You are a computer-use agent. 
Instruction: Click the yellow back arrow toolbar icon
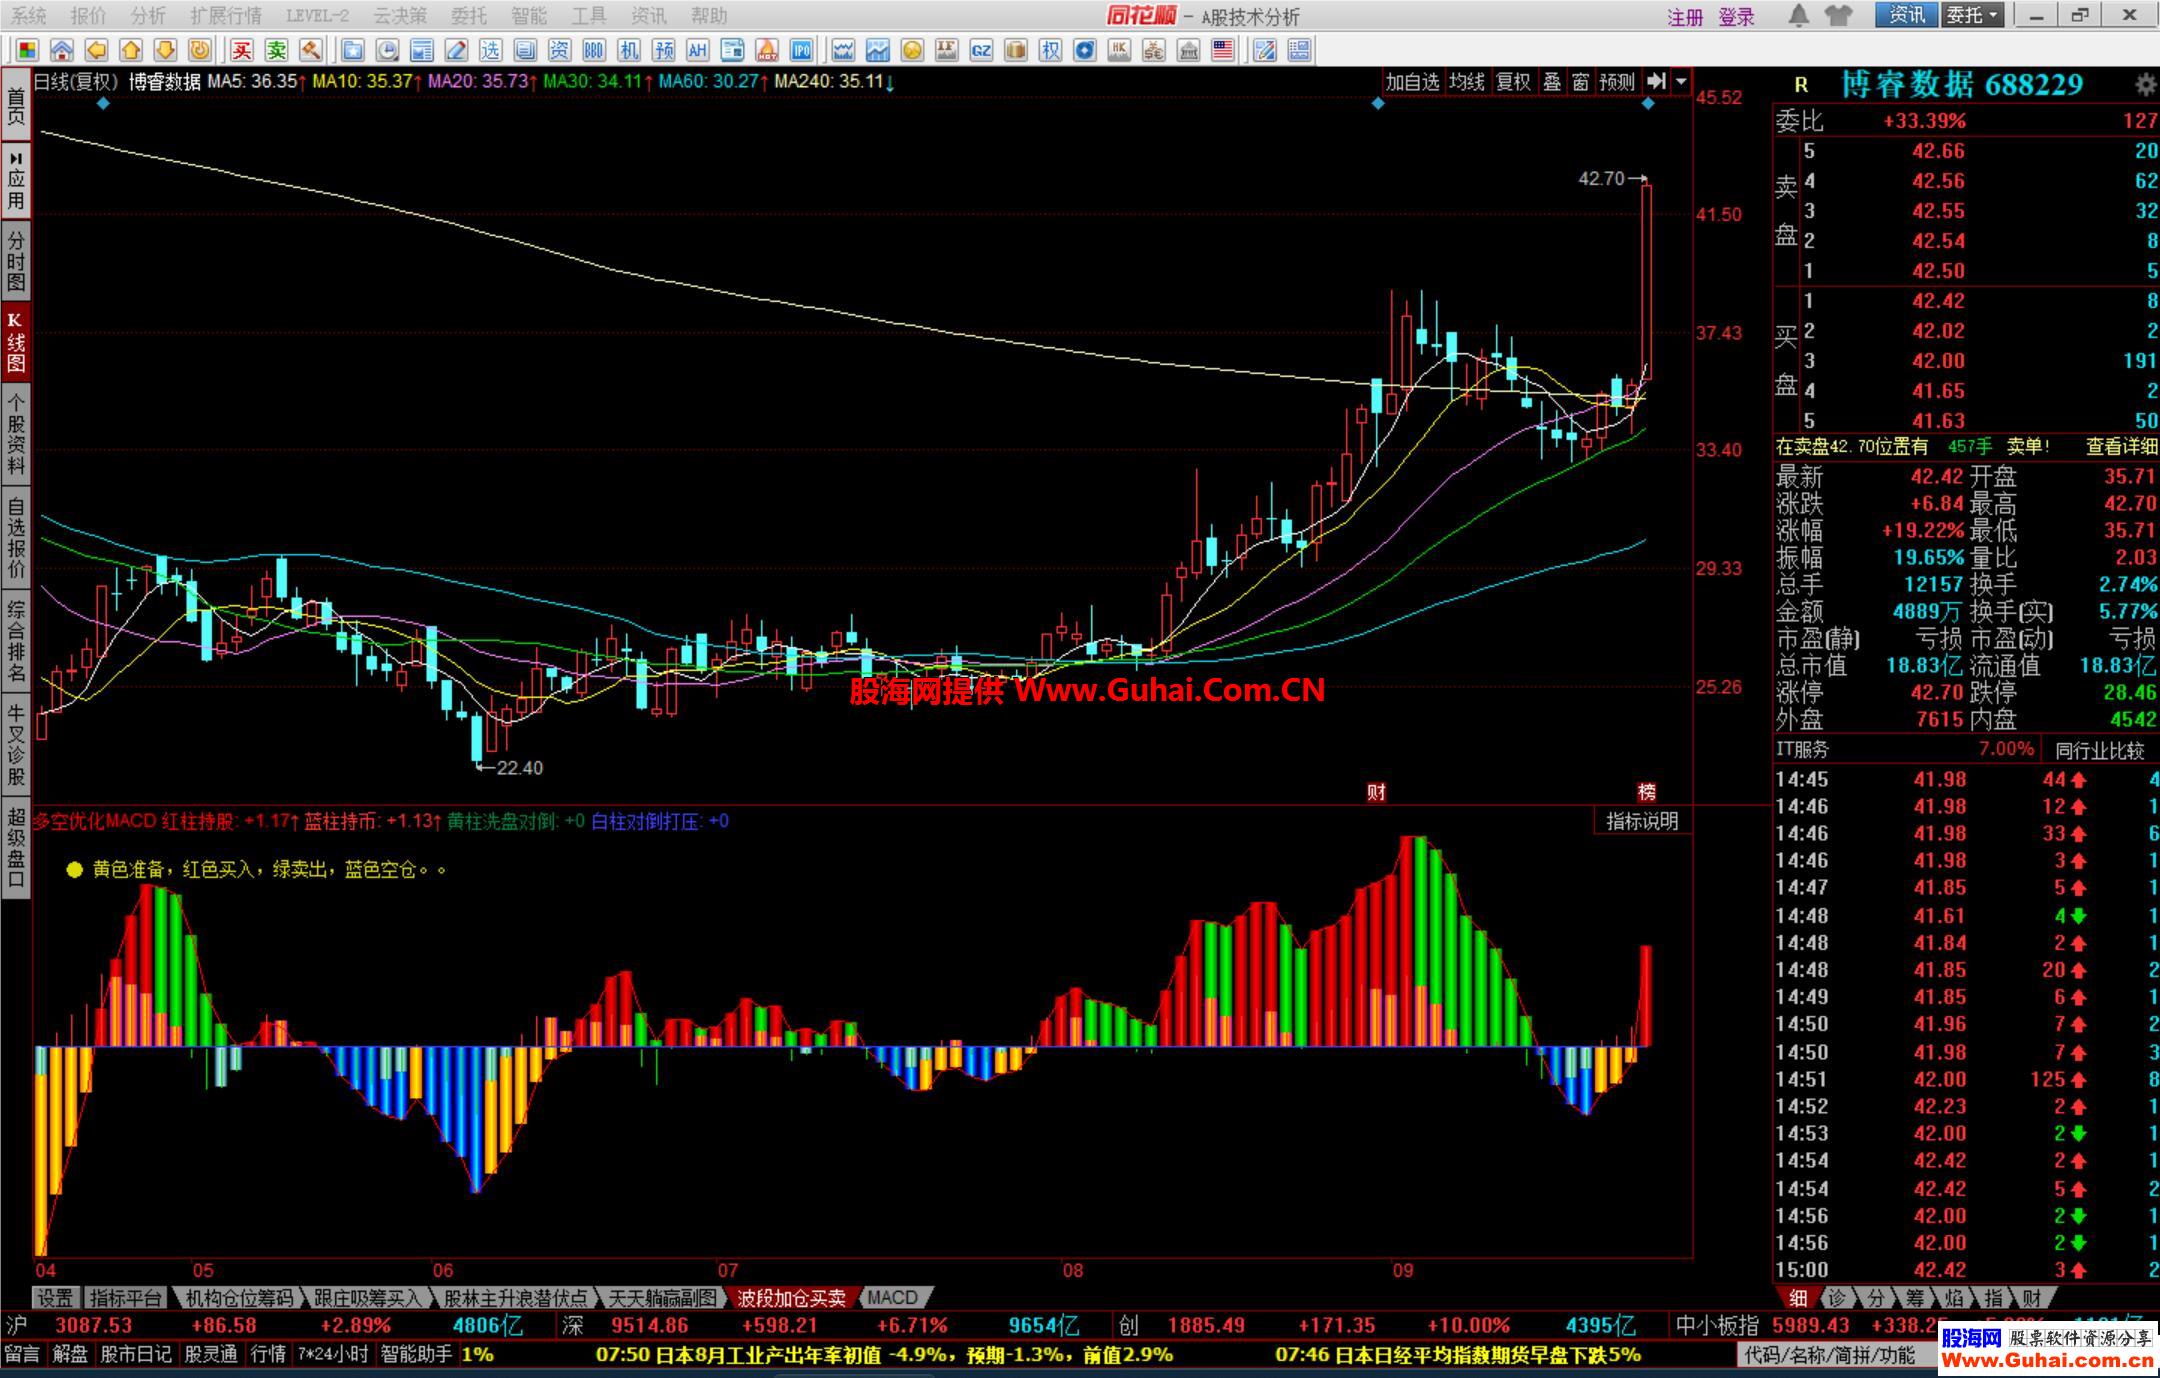click(x=96, y=50)
